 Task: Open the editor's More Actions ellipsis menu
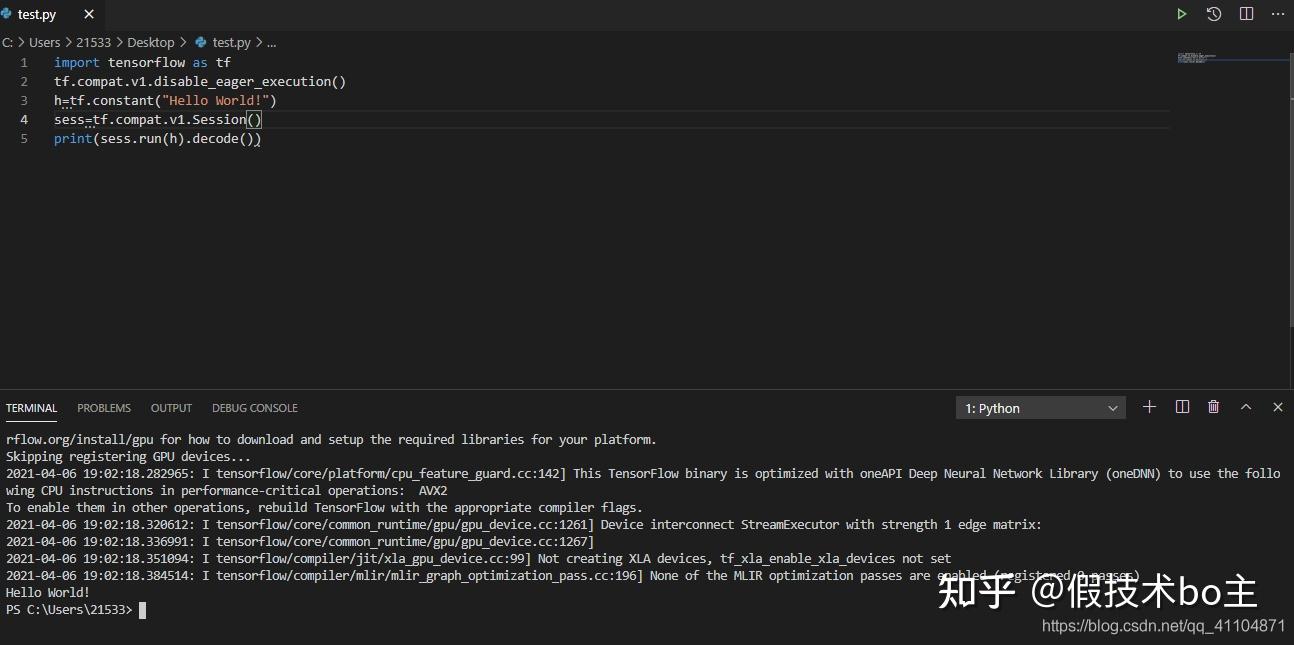[x=1277, y=14]
